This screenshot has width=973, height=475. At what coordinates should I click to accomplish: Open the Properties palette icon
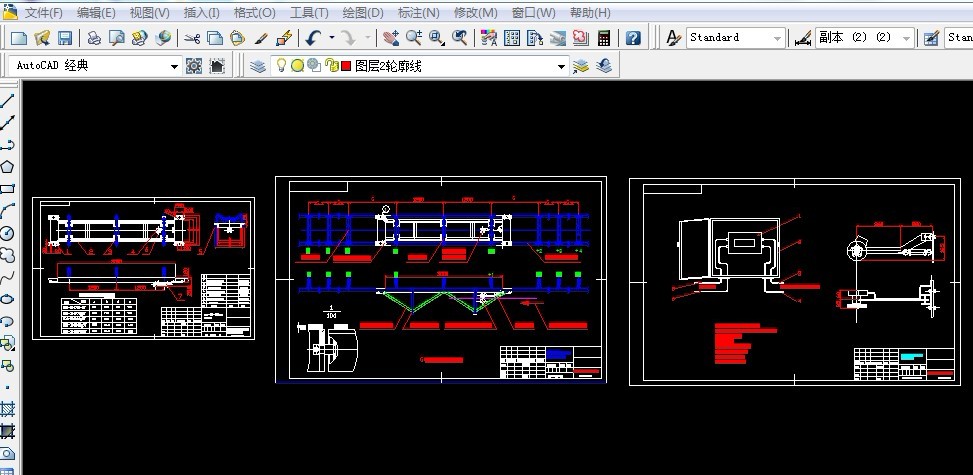pos(489,38)
